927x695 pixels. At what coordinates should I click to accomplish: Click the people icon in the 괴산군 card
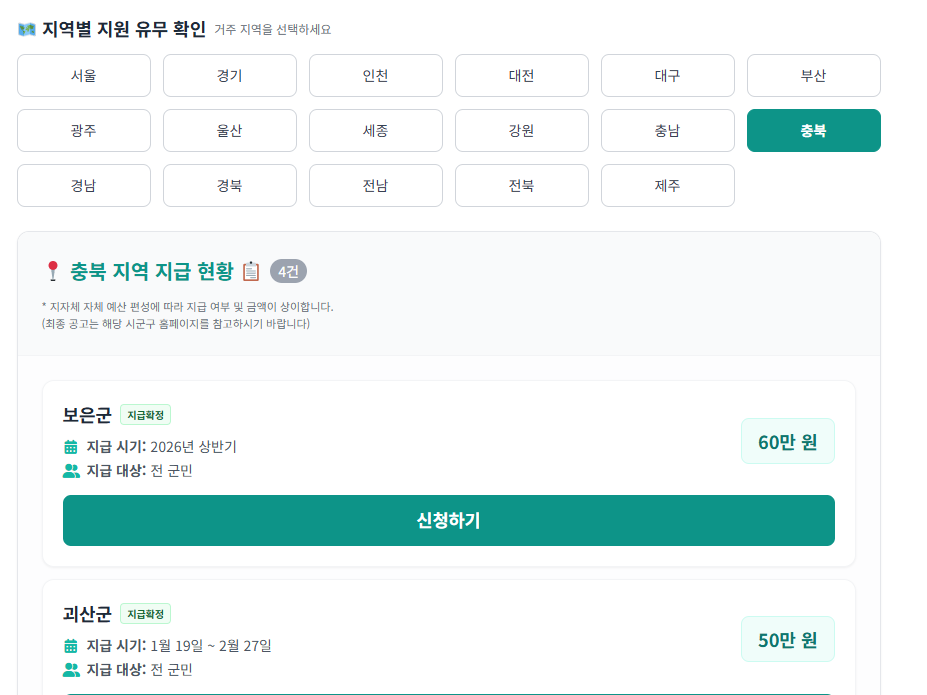[71, 670]
